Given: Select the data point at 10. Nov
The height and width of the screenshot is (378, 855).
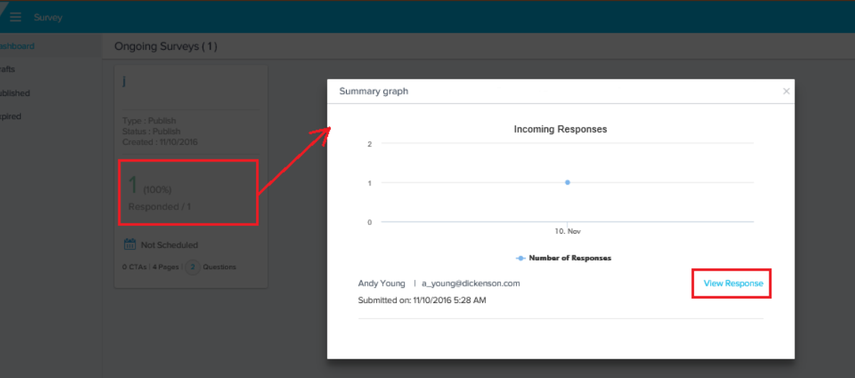Looking at the screenshot, I should pos(568,182).
